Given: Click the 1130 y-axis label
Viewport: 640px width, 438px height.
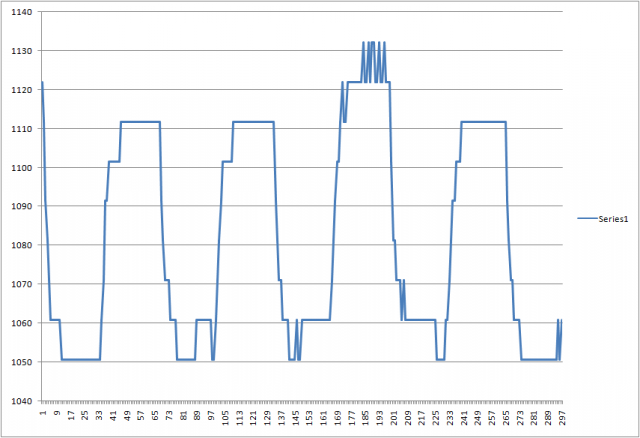Looking at the screenshot, I should click(x=21, y=51).
